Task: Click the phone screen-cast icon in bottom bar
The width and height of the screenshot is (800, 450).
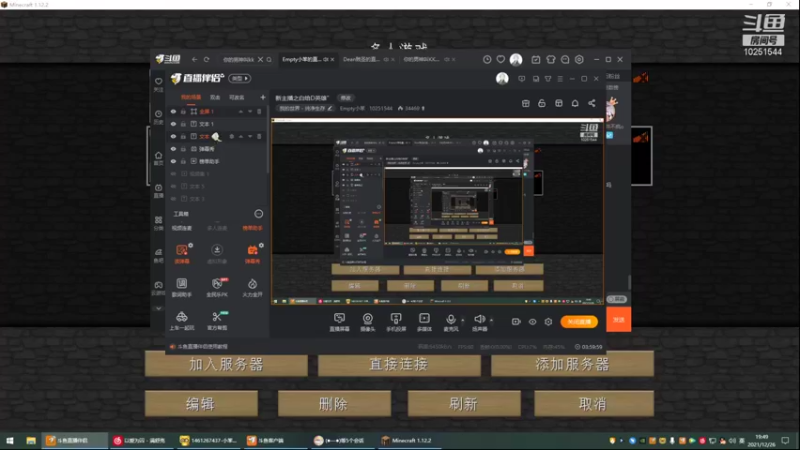Action: click(x=396, y=319)
